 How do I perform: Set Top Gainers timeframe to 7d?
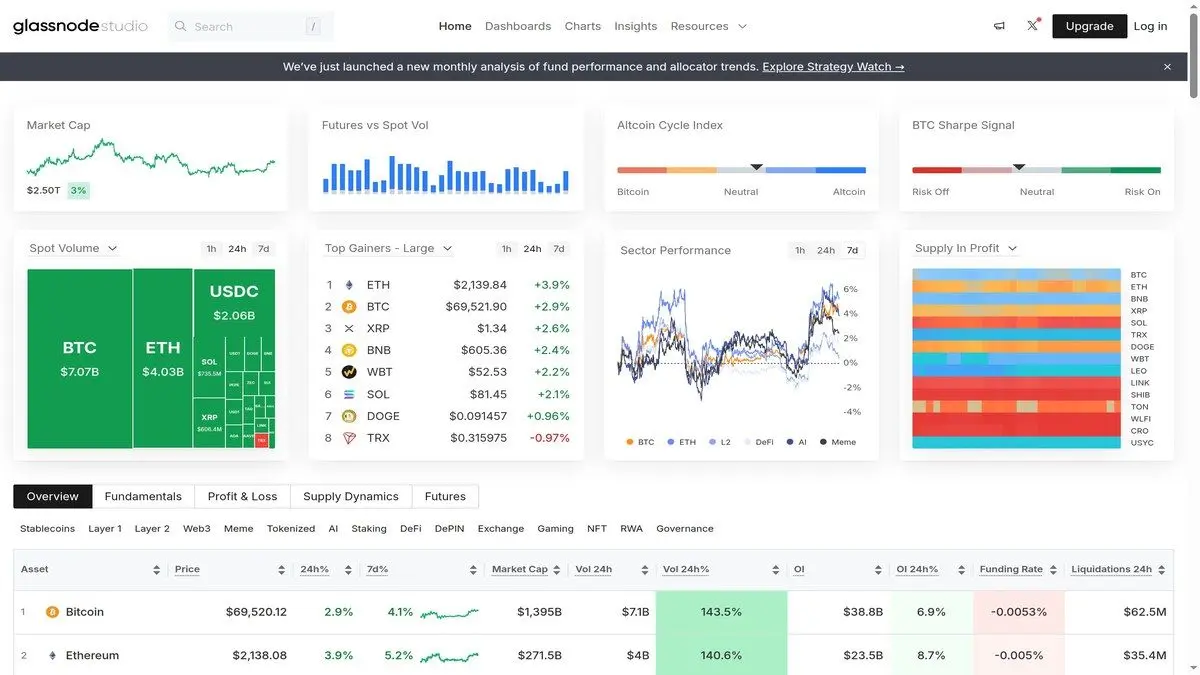point(559,249)
